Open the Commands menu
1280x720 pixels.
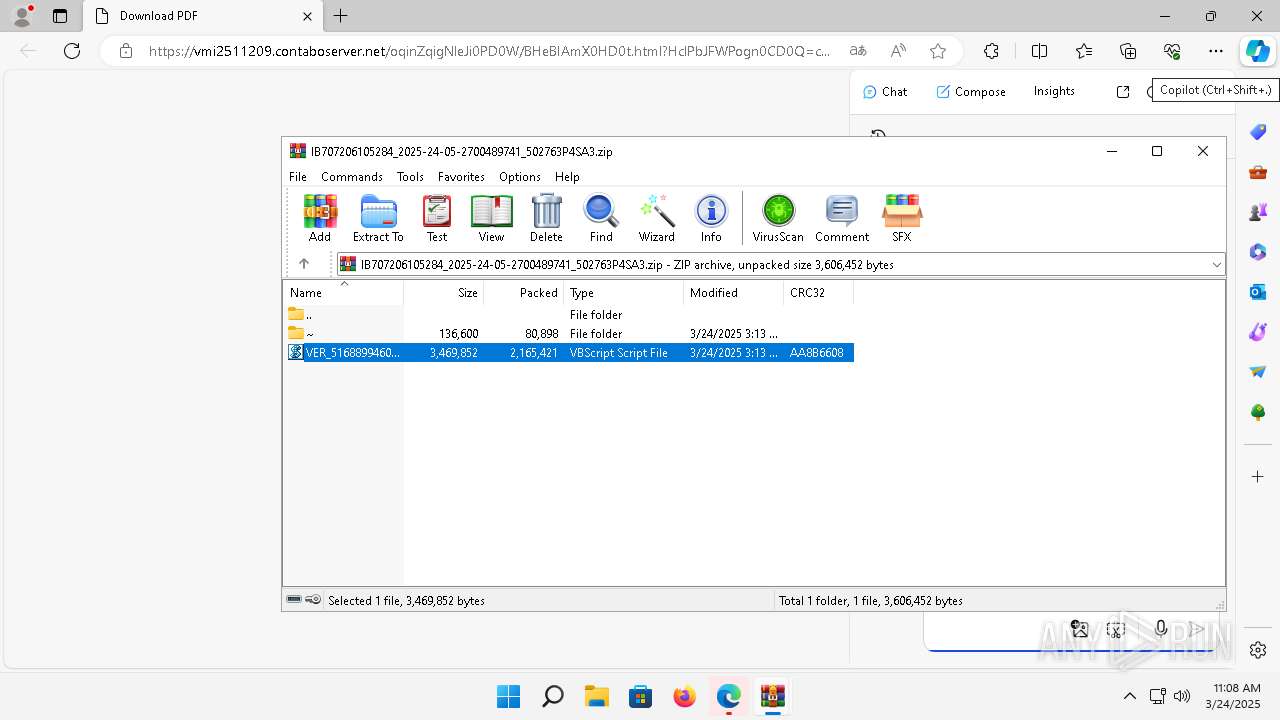(352, 177)
